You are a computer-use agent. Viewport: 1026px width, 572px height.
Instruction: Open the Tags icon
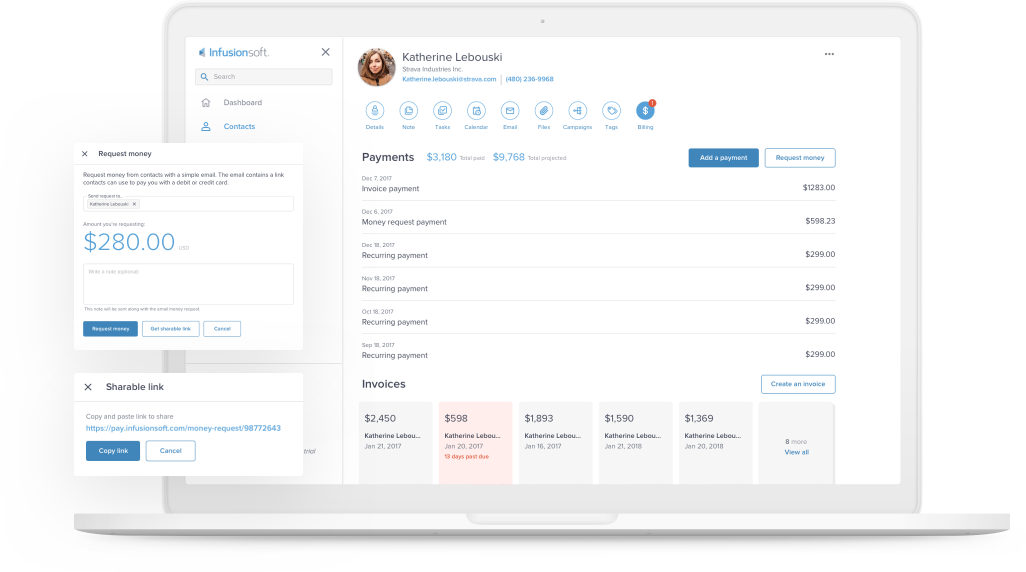pyautogui.click(x=611, y=111)
